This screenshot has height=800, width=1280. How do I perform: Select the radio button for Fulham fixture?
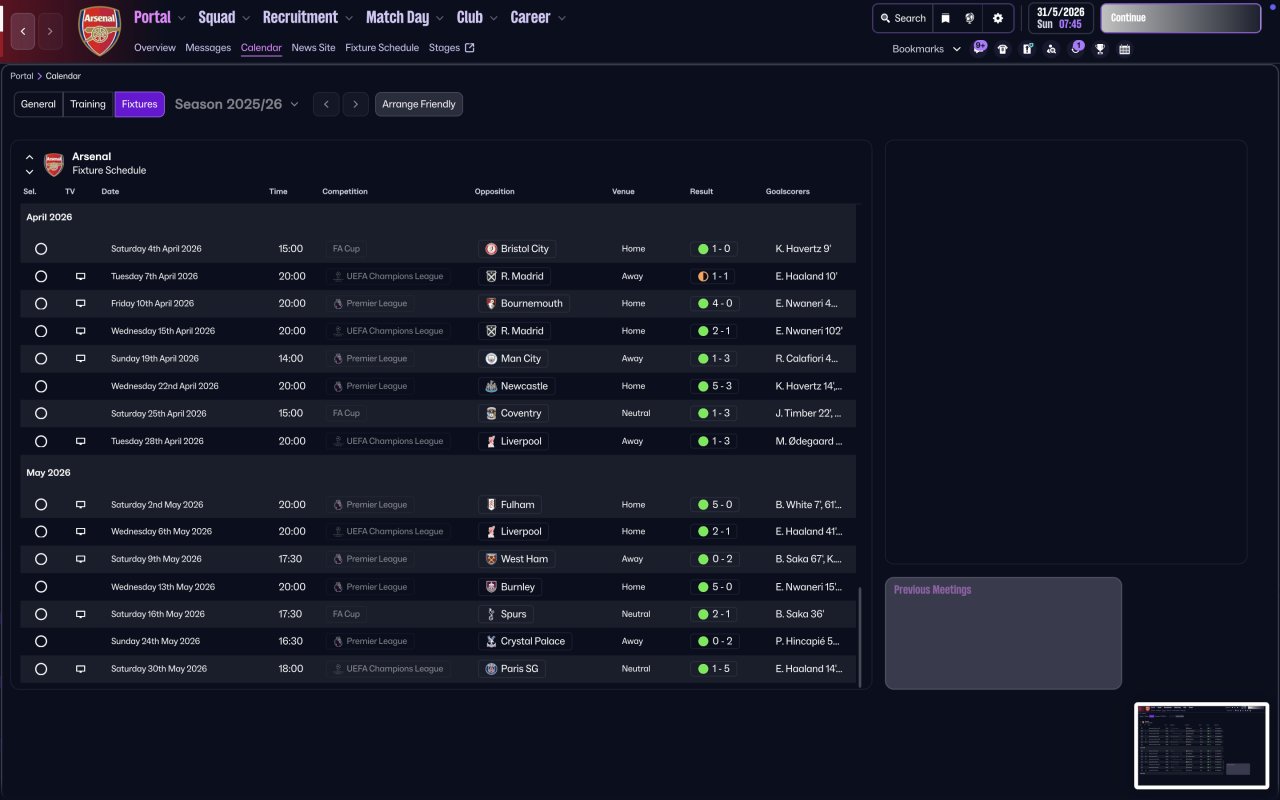click(x=41, y=505)
